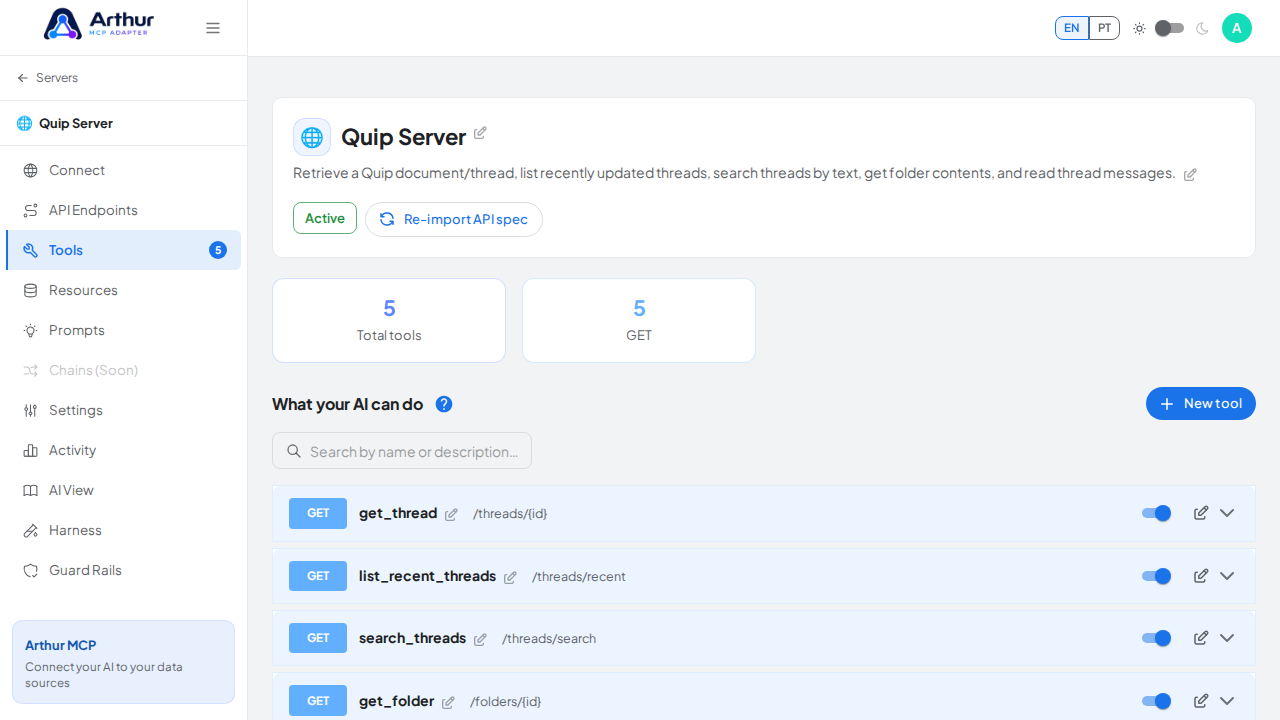
Task: Open the user avatar A menu
Action: coord(1237,28)
